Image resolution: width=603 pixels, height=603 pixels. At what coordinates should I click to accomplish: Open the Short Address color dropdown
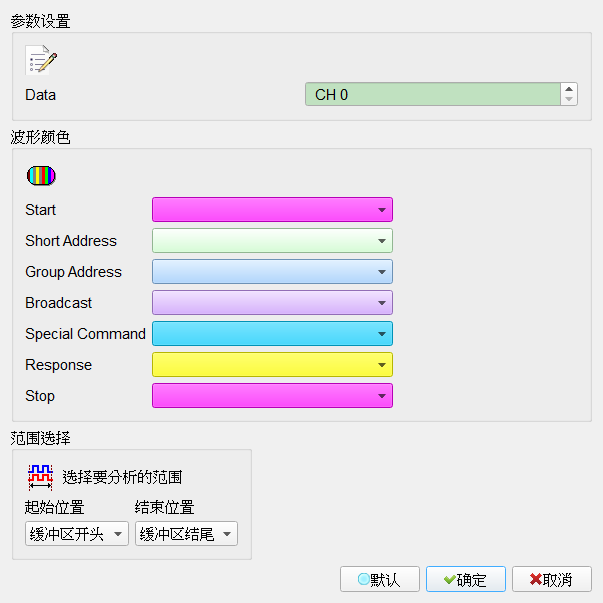pos(272,241)
